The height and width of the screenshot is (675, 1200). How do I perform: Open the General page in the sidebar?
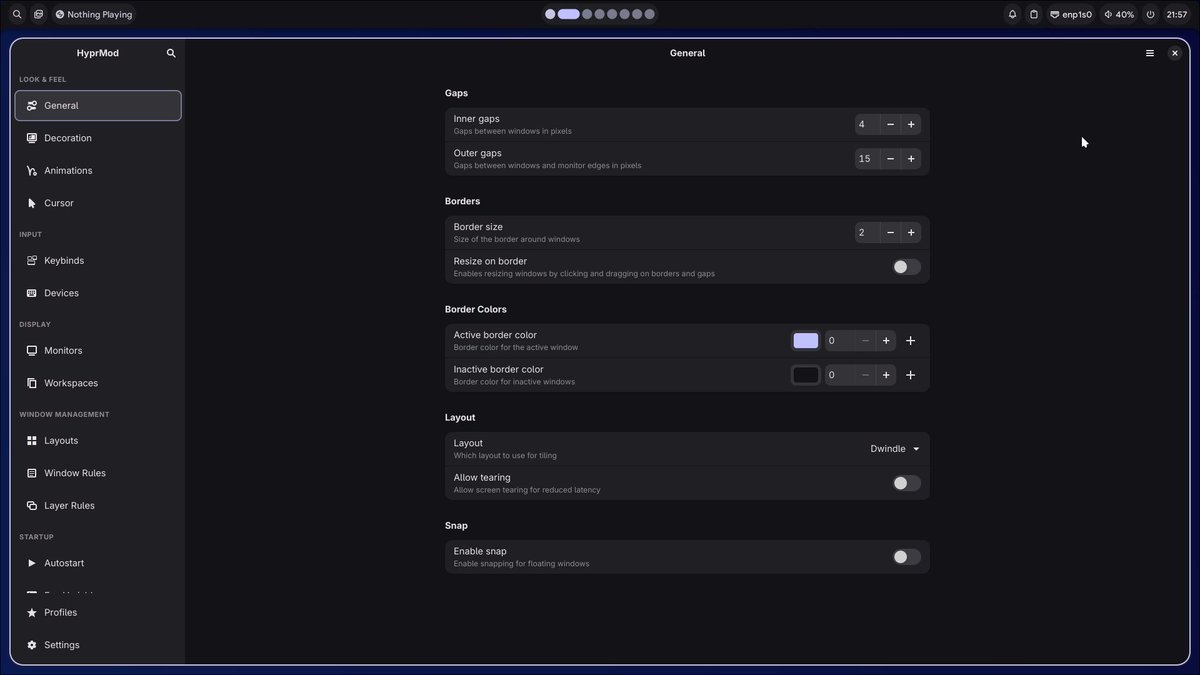coord(98,105)
